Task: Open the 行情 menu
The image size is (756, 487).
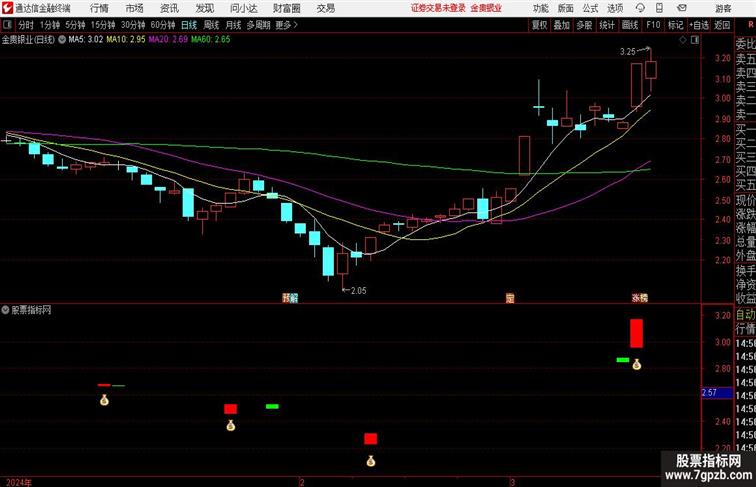Action: point(99,8)
